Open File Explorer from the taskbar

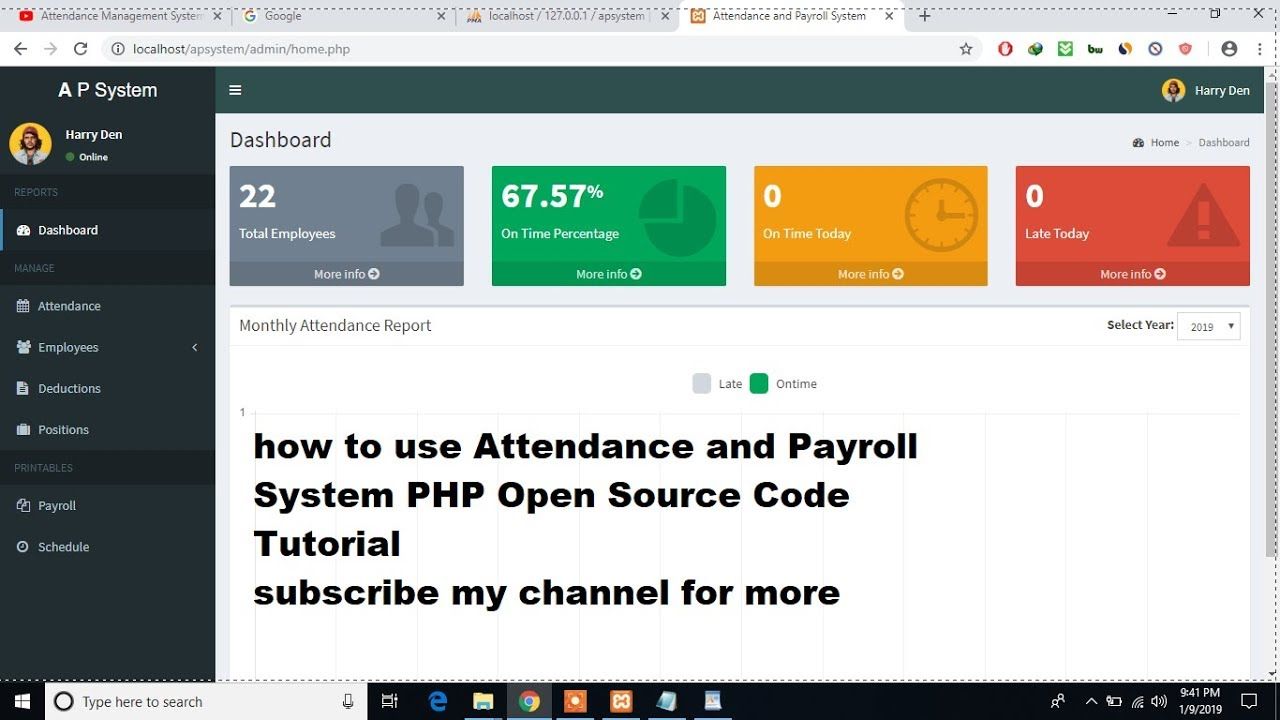click(483, 701)
